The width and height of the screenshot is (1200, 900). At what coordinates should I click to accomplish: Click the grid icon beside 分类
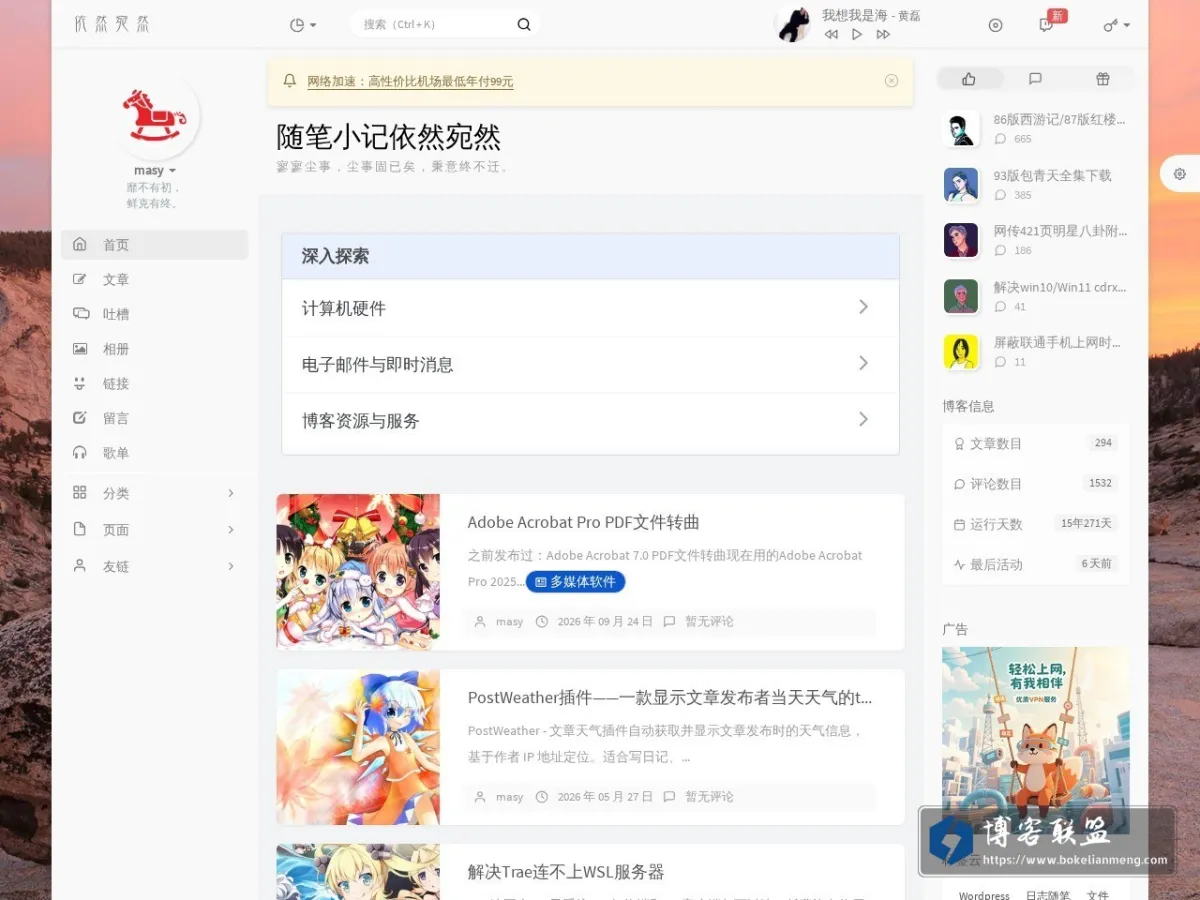coord(80,493)
